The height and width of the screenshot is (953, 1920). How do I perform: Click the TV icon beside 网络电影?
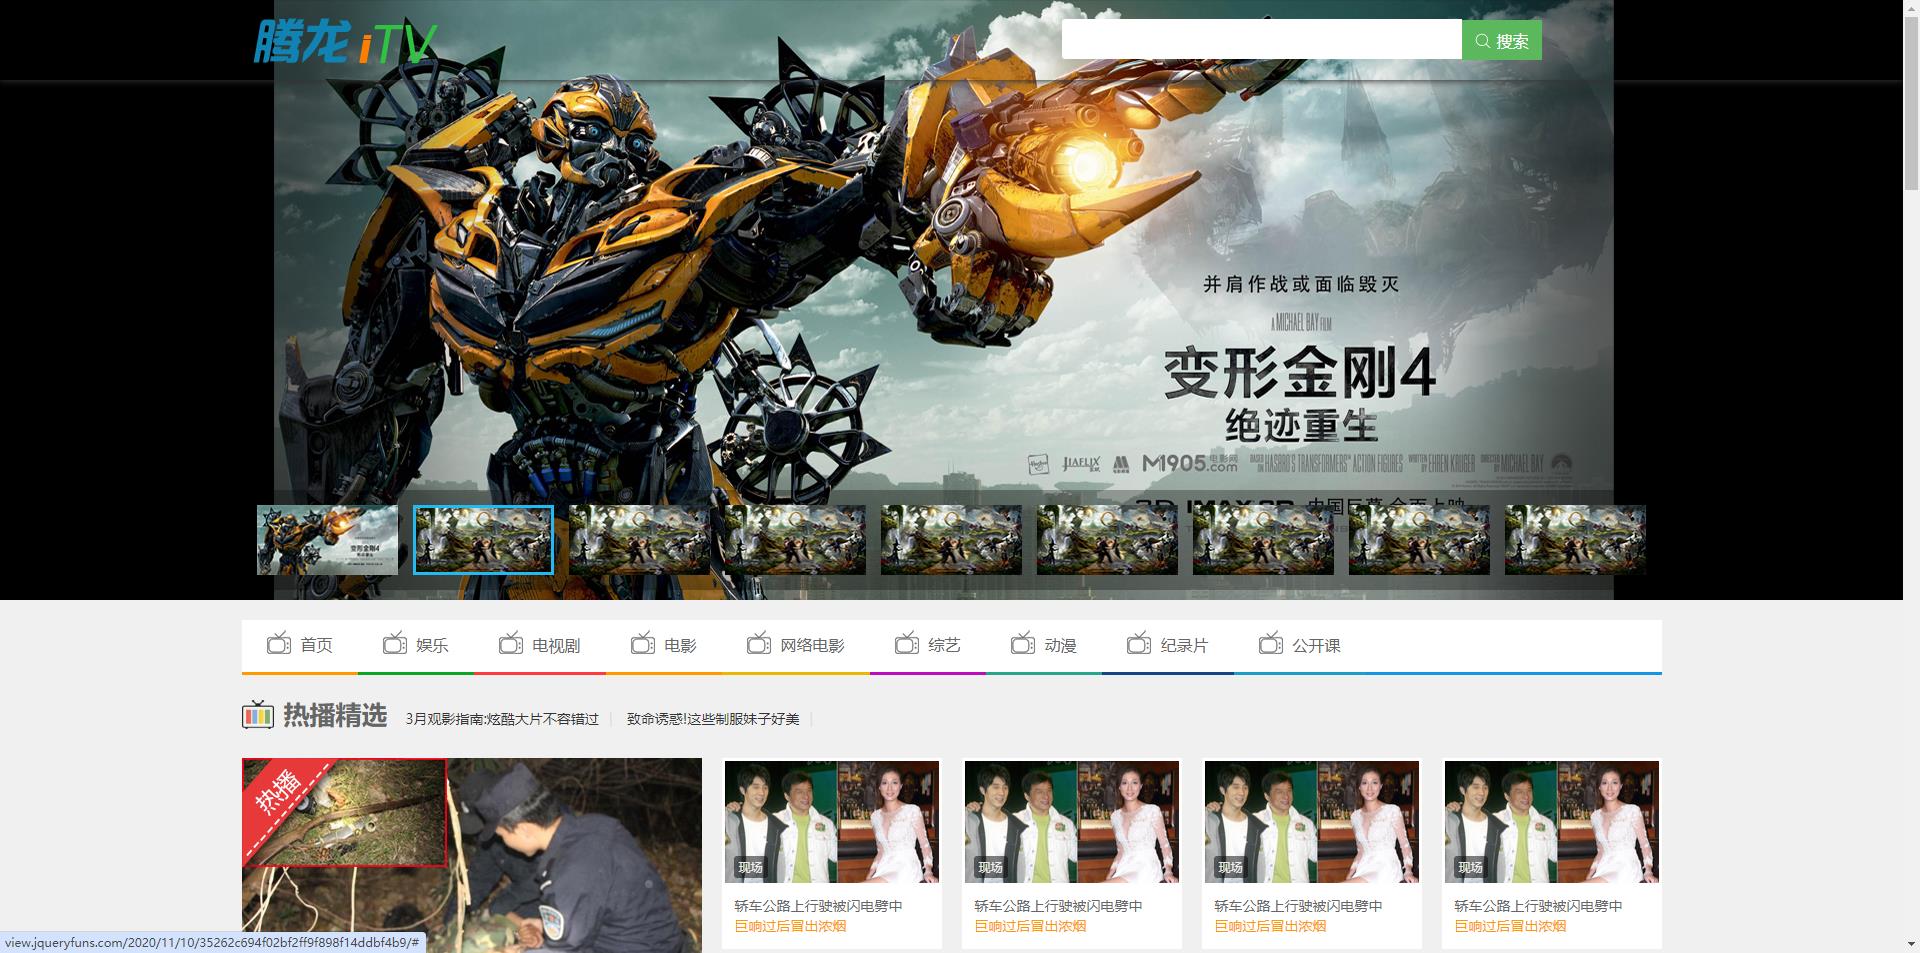[x=759, y=643]
